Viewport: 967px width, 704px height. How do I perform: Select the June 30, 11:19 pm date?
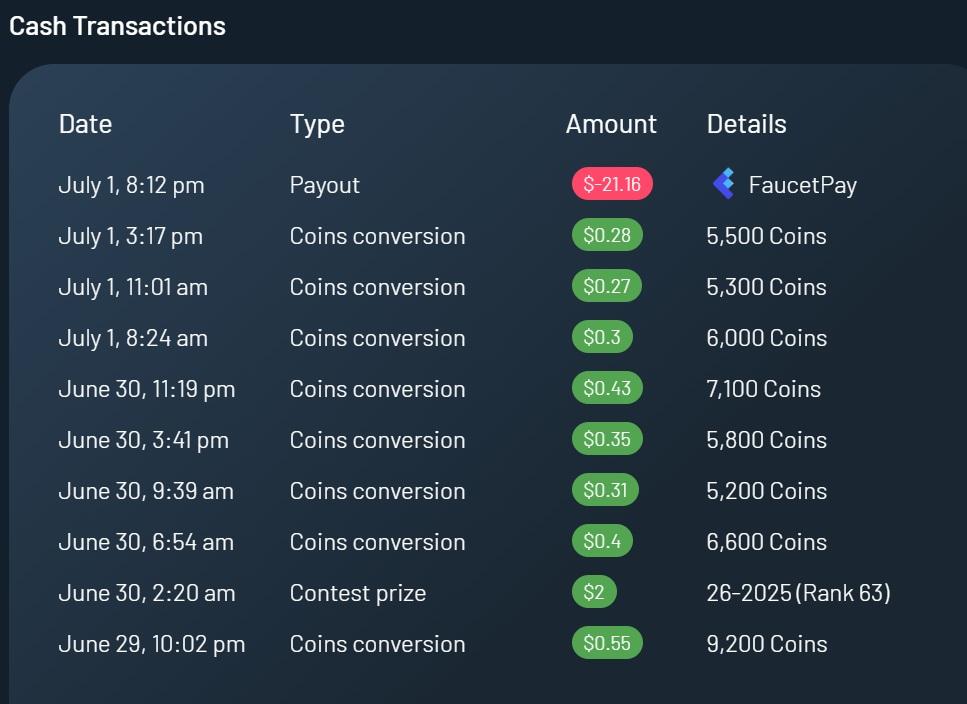tap(147, 390)
